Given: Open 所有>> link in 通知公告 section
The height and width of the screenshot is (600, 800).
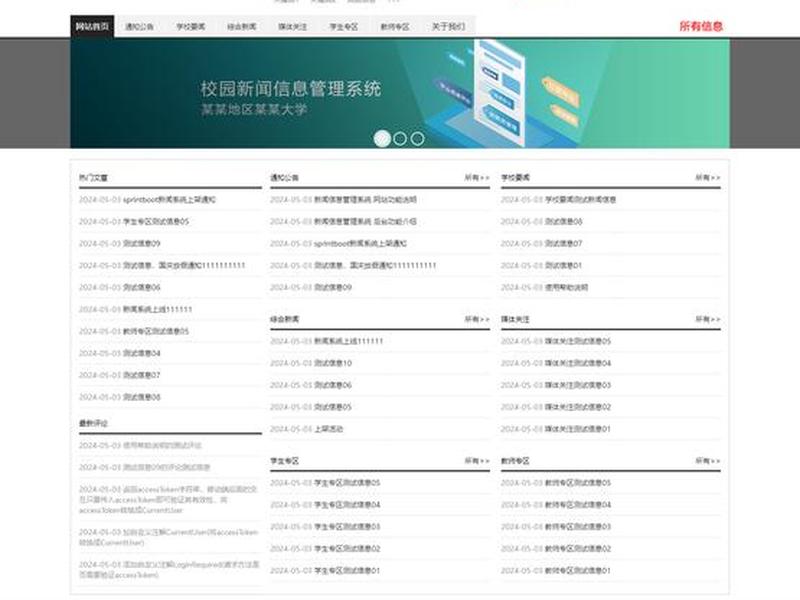Looking at the screenshot, I should tap(477, 178).
